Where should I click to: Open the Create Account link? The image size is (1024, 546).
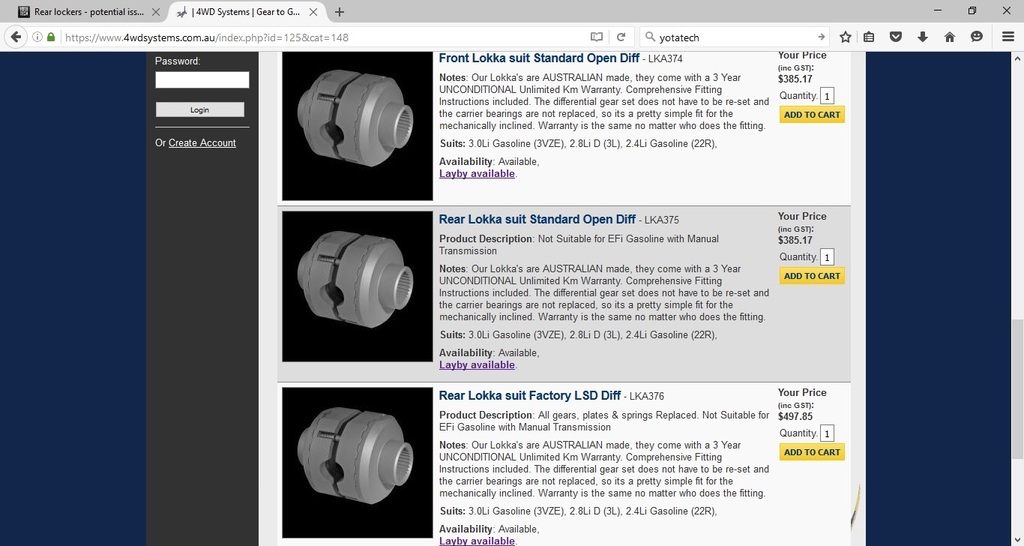tap(202, 142)
